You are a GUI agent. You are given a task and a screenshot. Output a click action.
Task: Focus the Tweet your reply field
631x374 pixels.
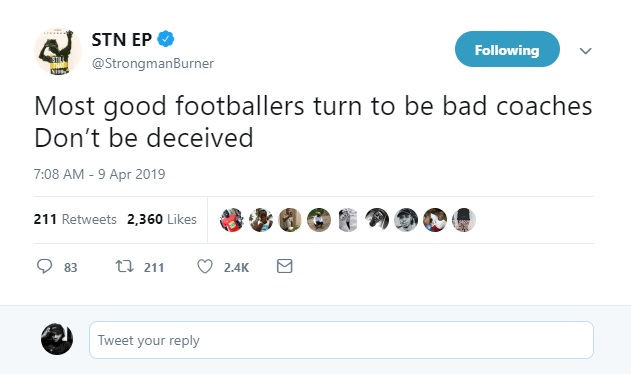pyautogui.click(x=341, y=340)
